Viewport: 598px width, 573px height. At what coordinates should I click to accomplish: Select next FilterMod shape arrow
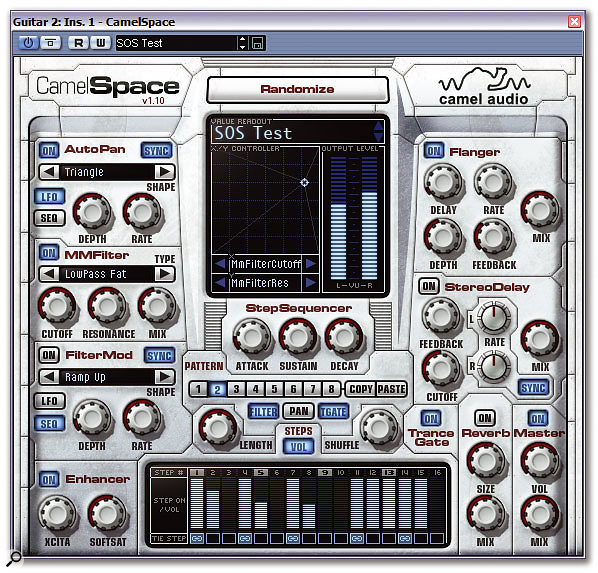point(165,377)
